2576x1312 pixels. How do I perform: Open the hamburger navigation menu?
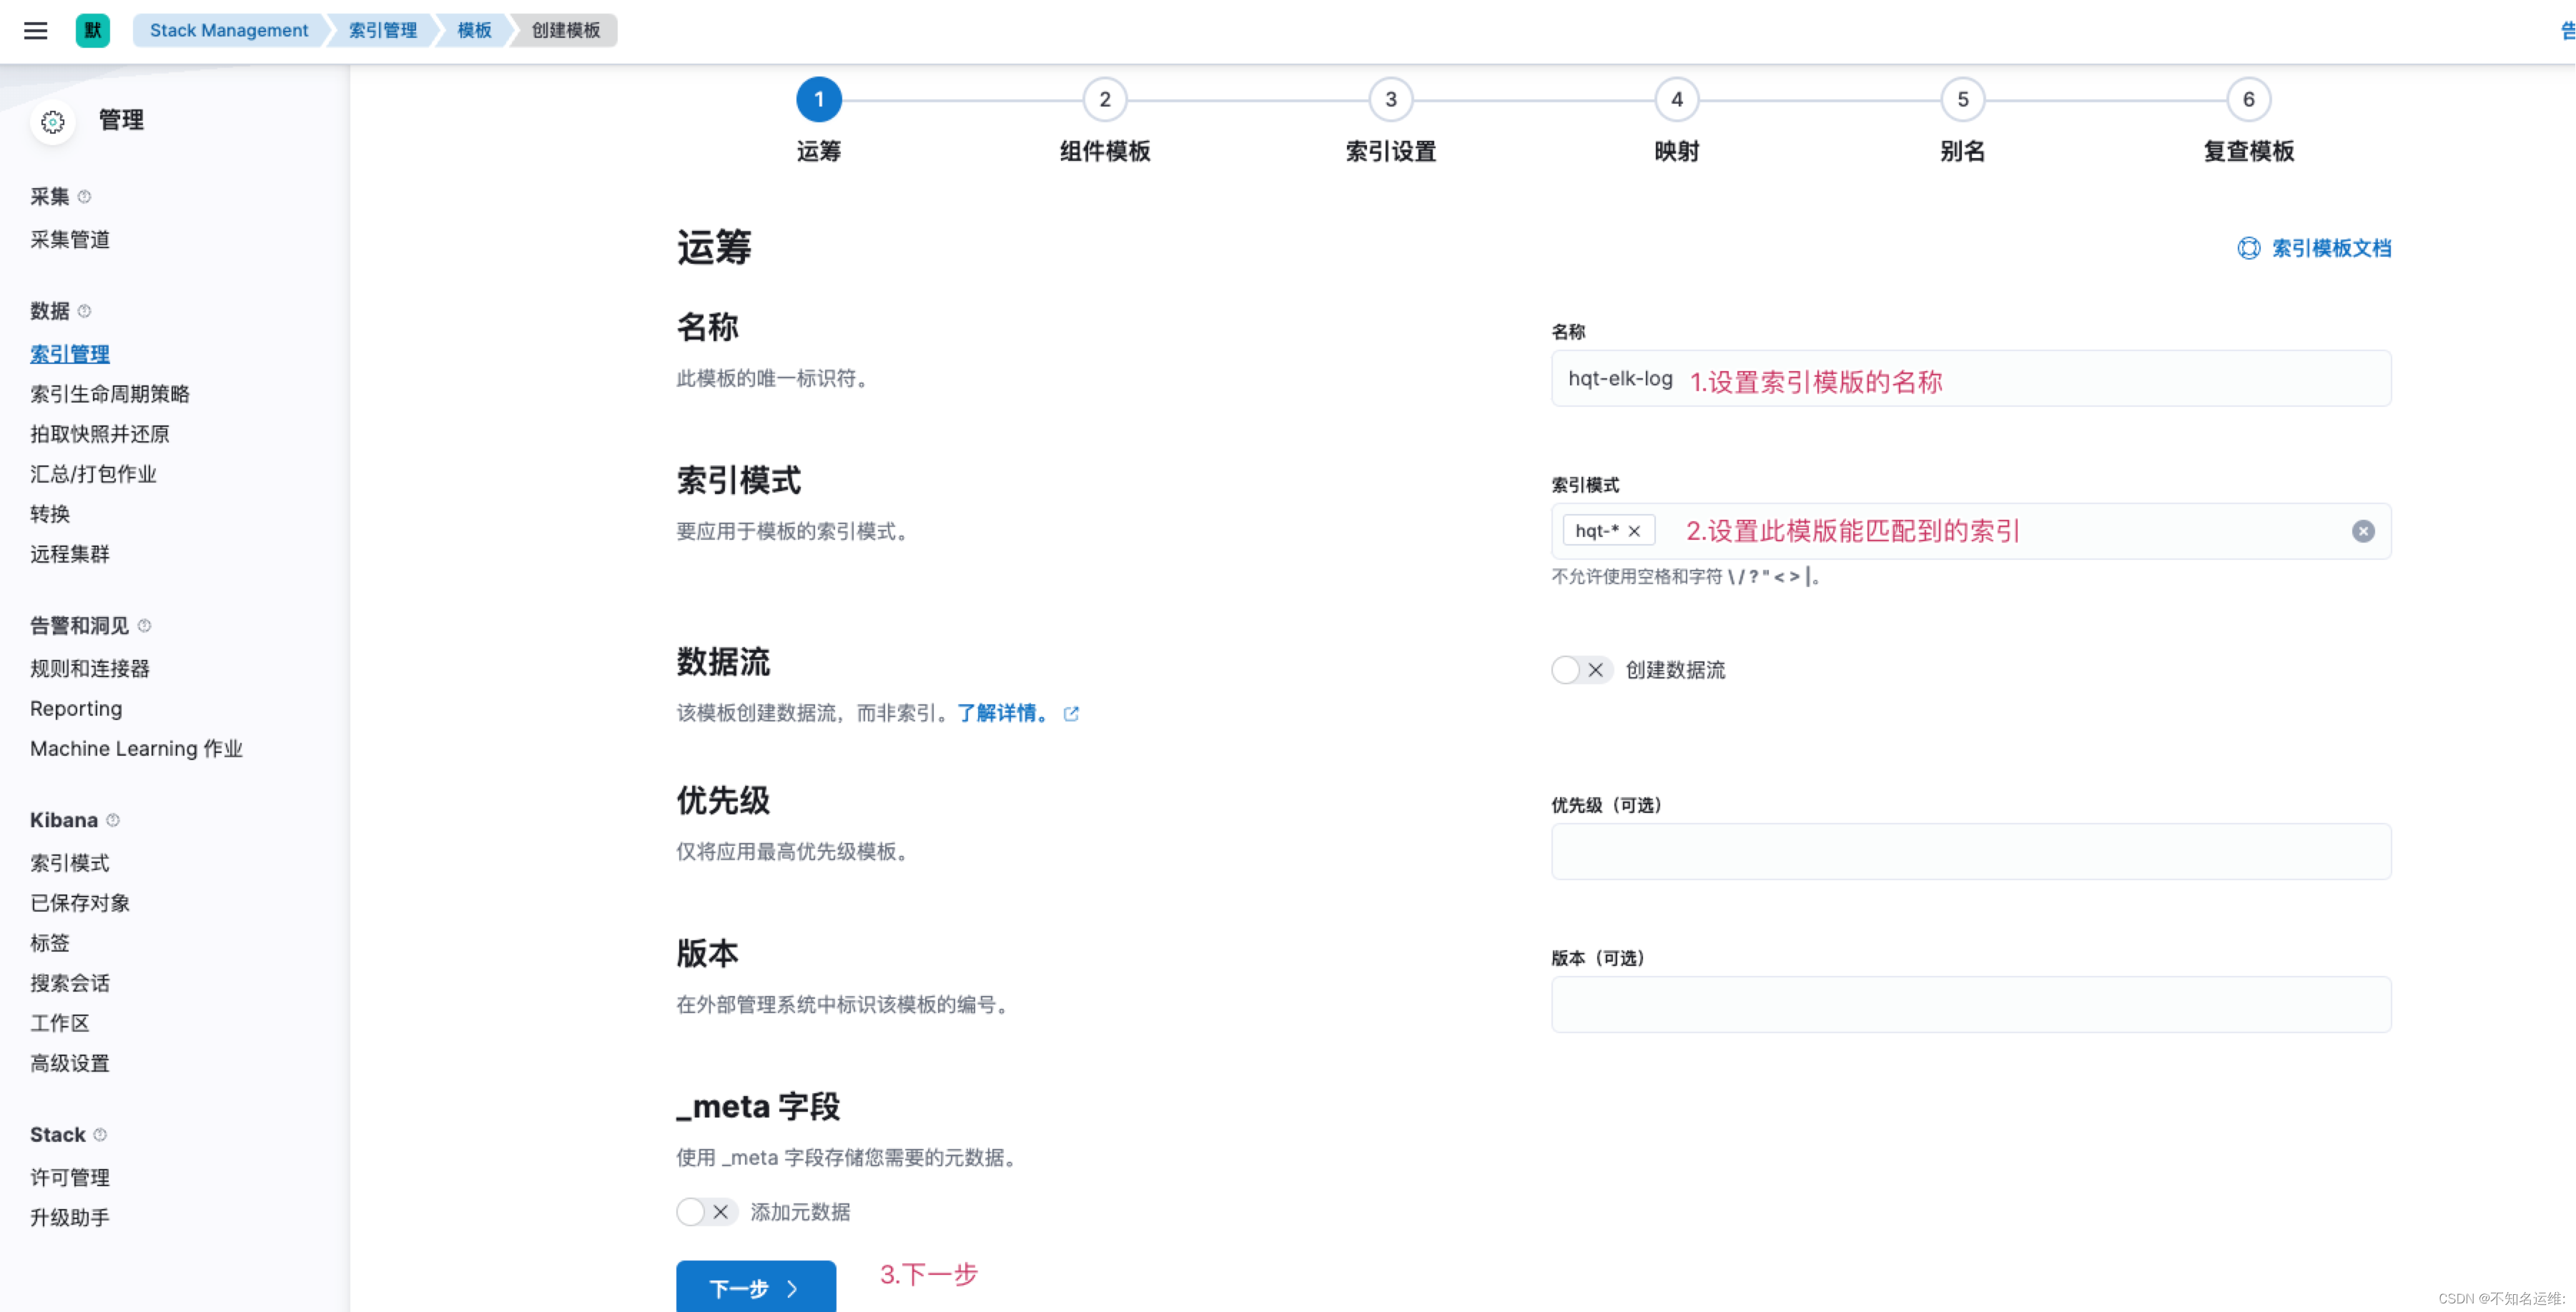[36, 30]
